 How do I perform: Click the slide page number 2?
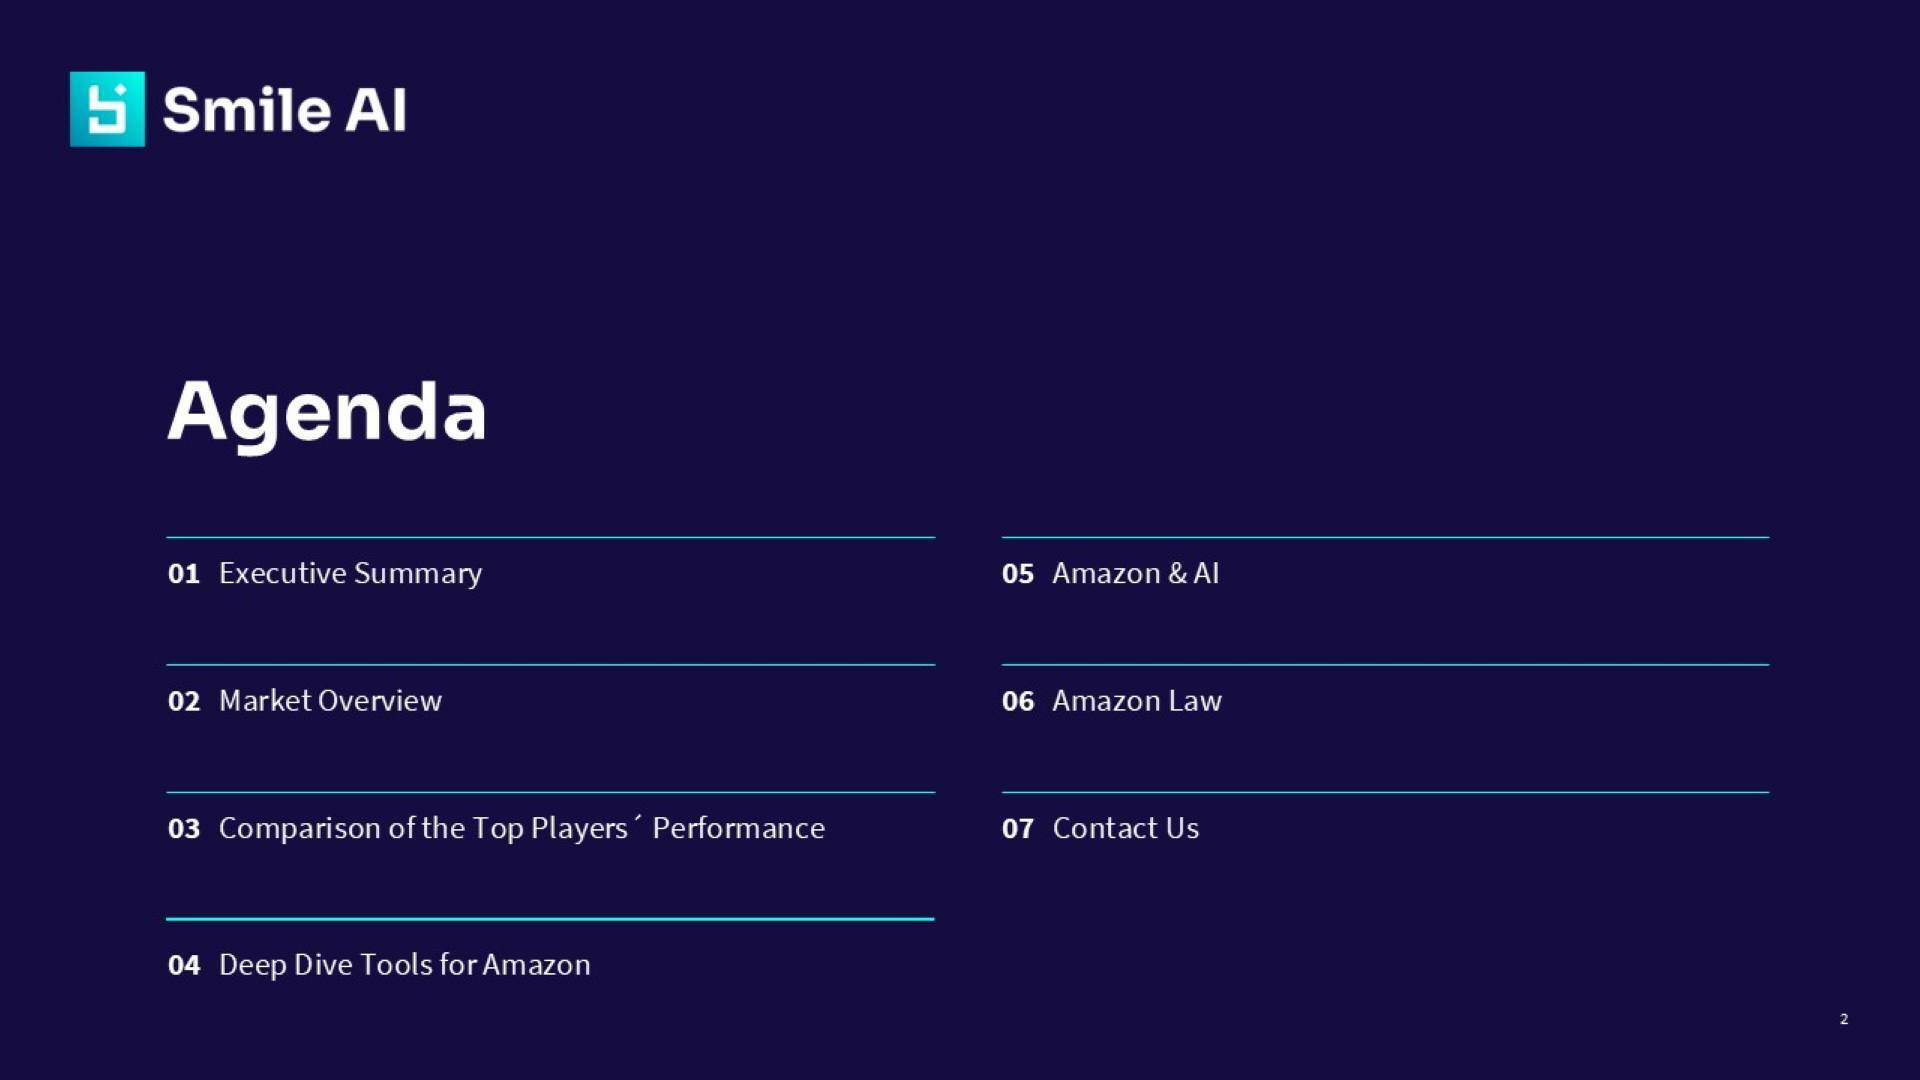click(x=1844, y=1019)
